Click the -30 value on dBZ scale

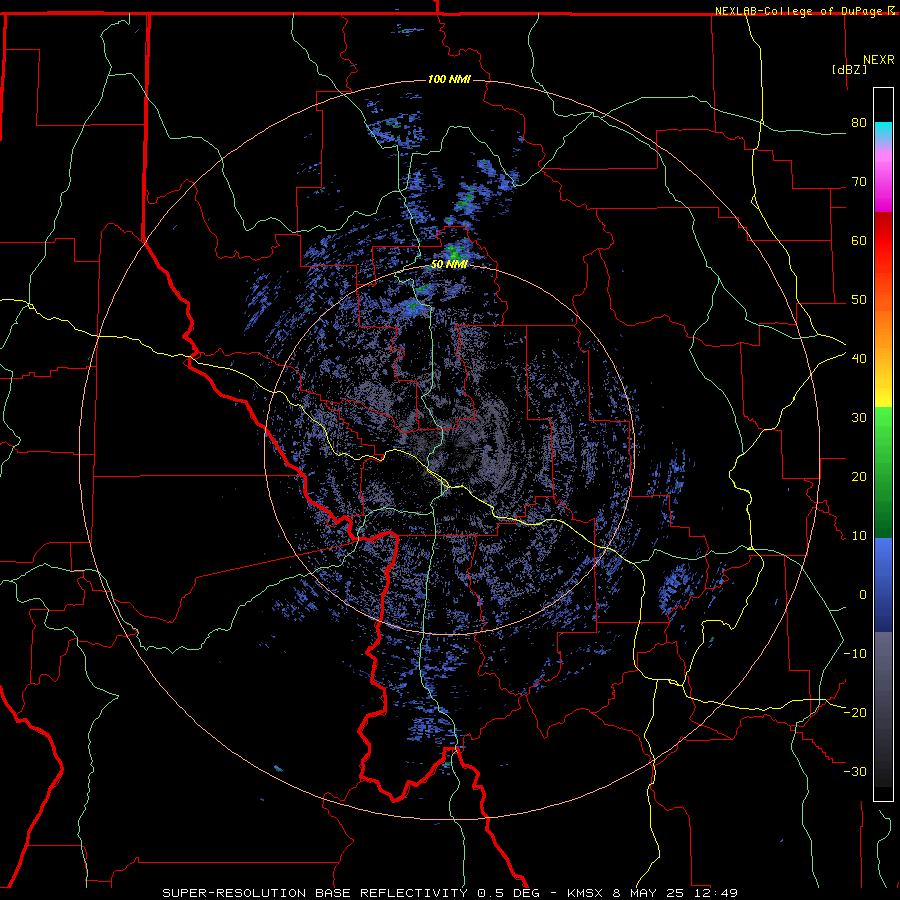tap(855, 772)
